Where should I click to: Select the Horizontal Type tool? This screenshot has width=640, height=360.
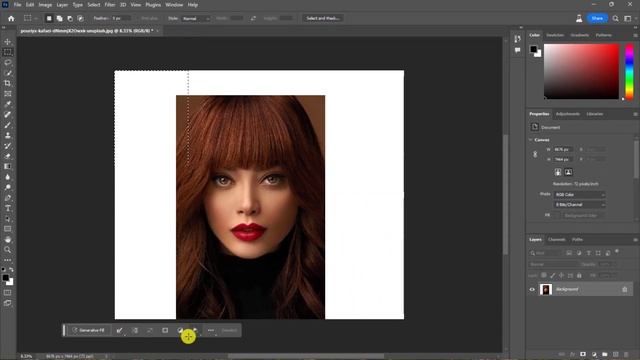(x=7, y=208)
